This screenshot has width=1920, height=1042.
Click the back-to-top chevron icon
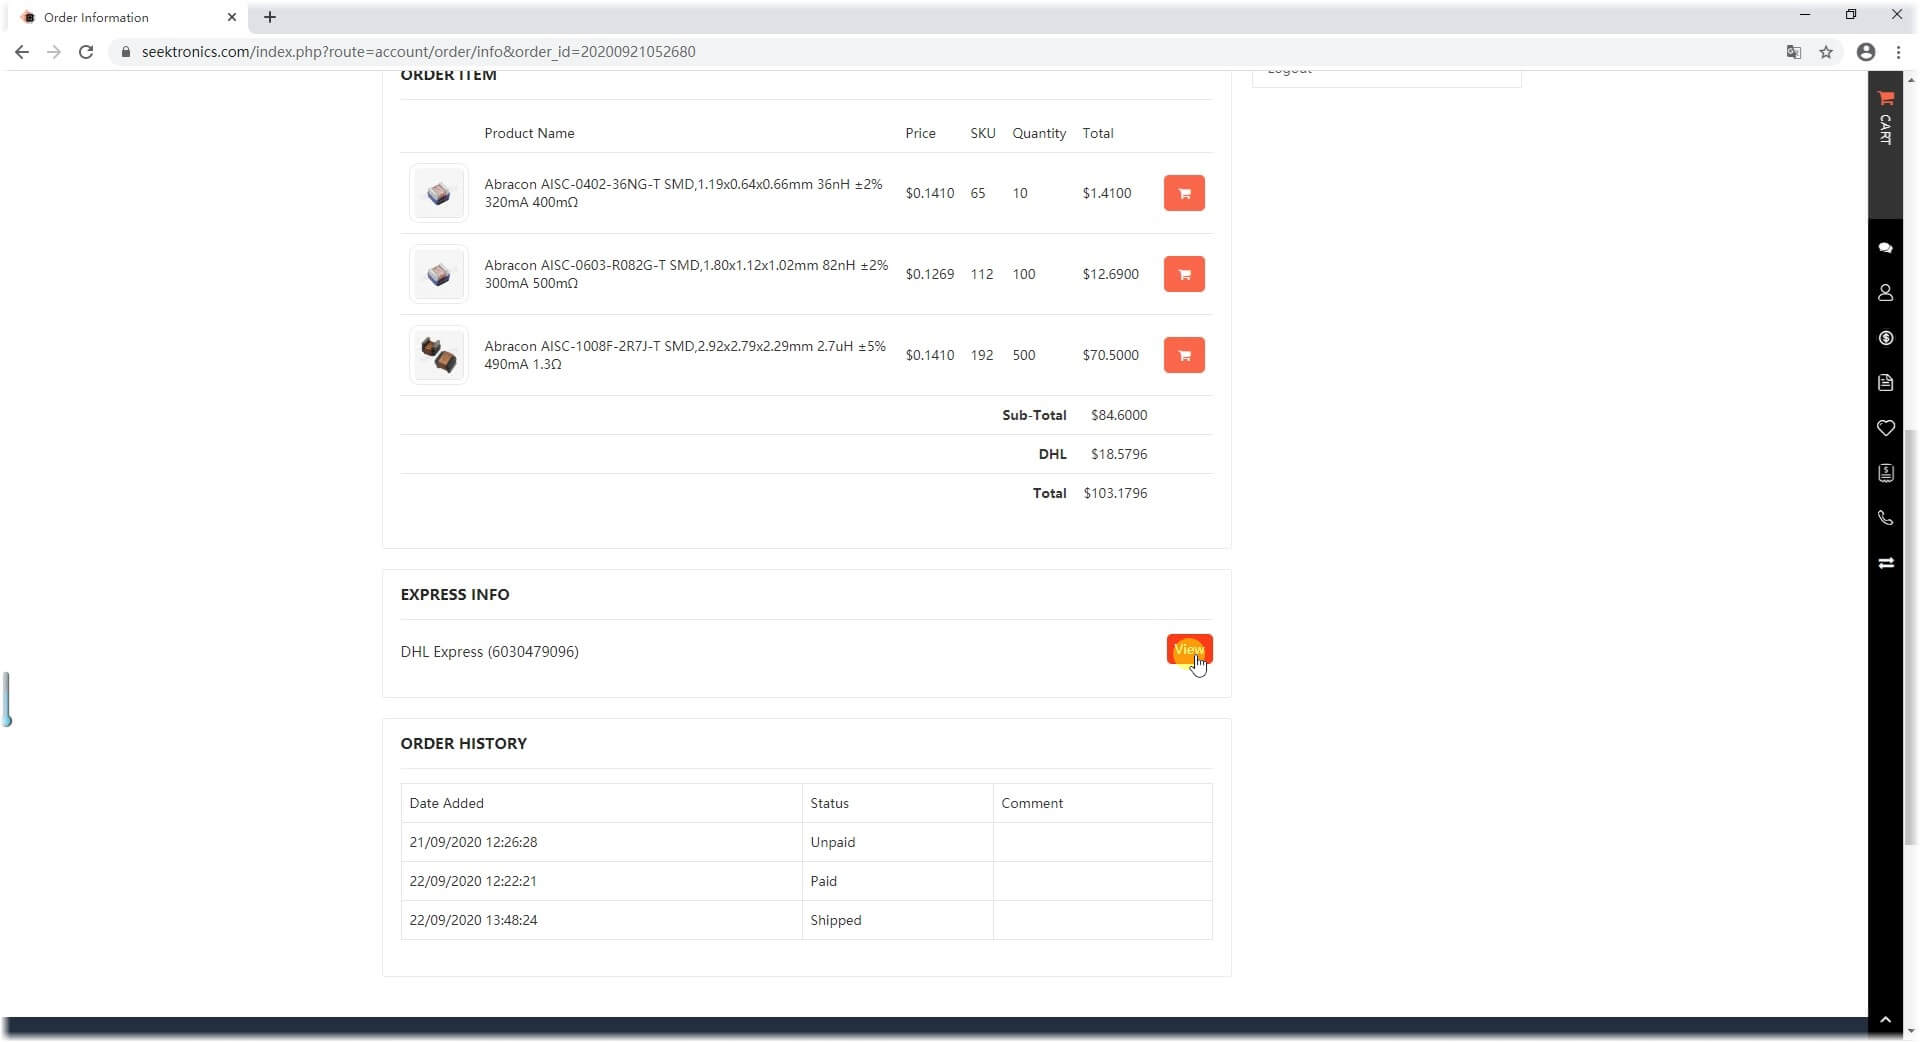pos(1885,1020)
